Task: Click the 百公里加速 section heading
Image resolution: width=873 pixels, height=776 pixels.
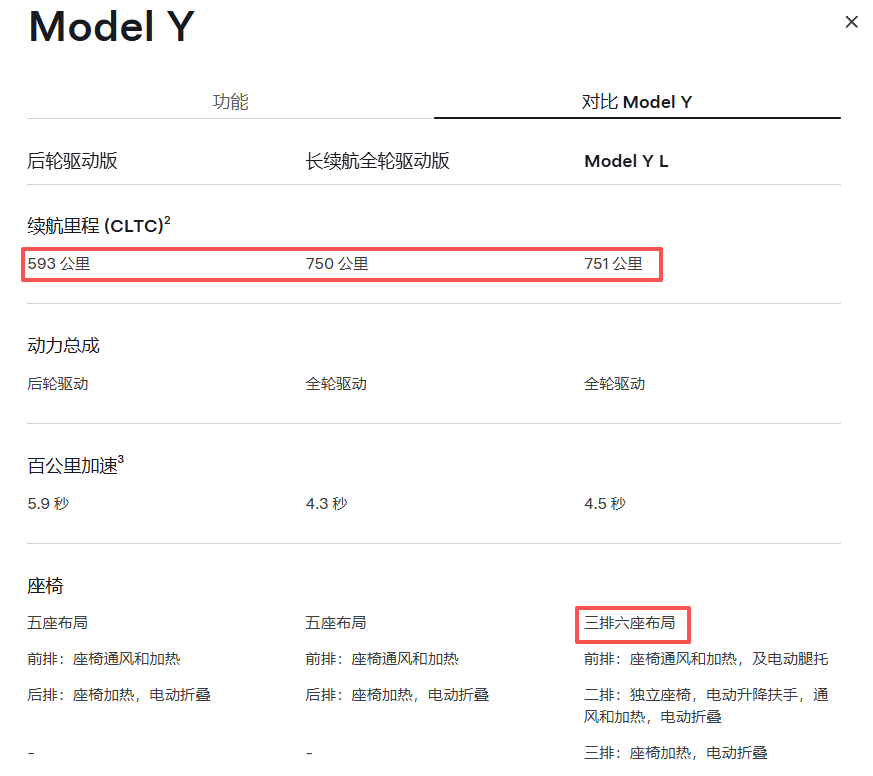Action: [76, 465]
